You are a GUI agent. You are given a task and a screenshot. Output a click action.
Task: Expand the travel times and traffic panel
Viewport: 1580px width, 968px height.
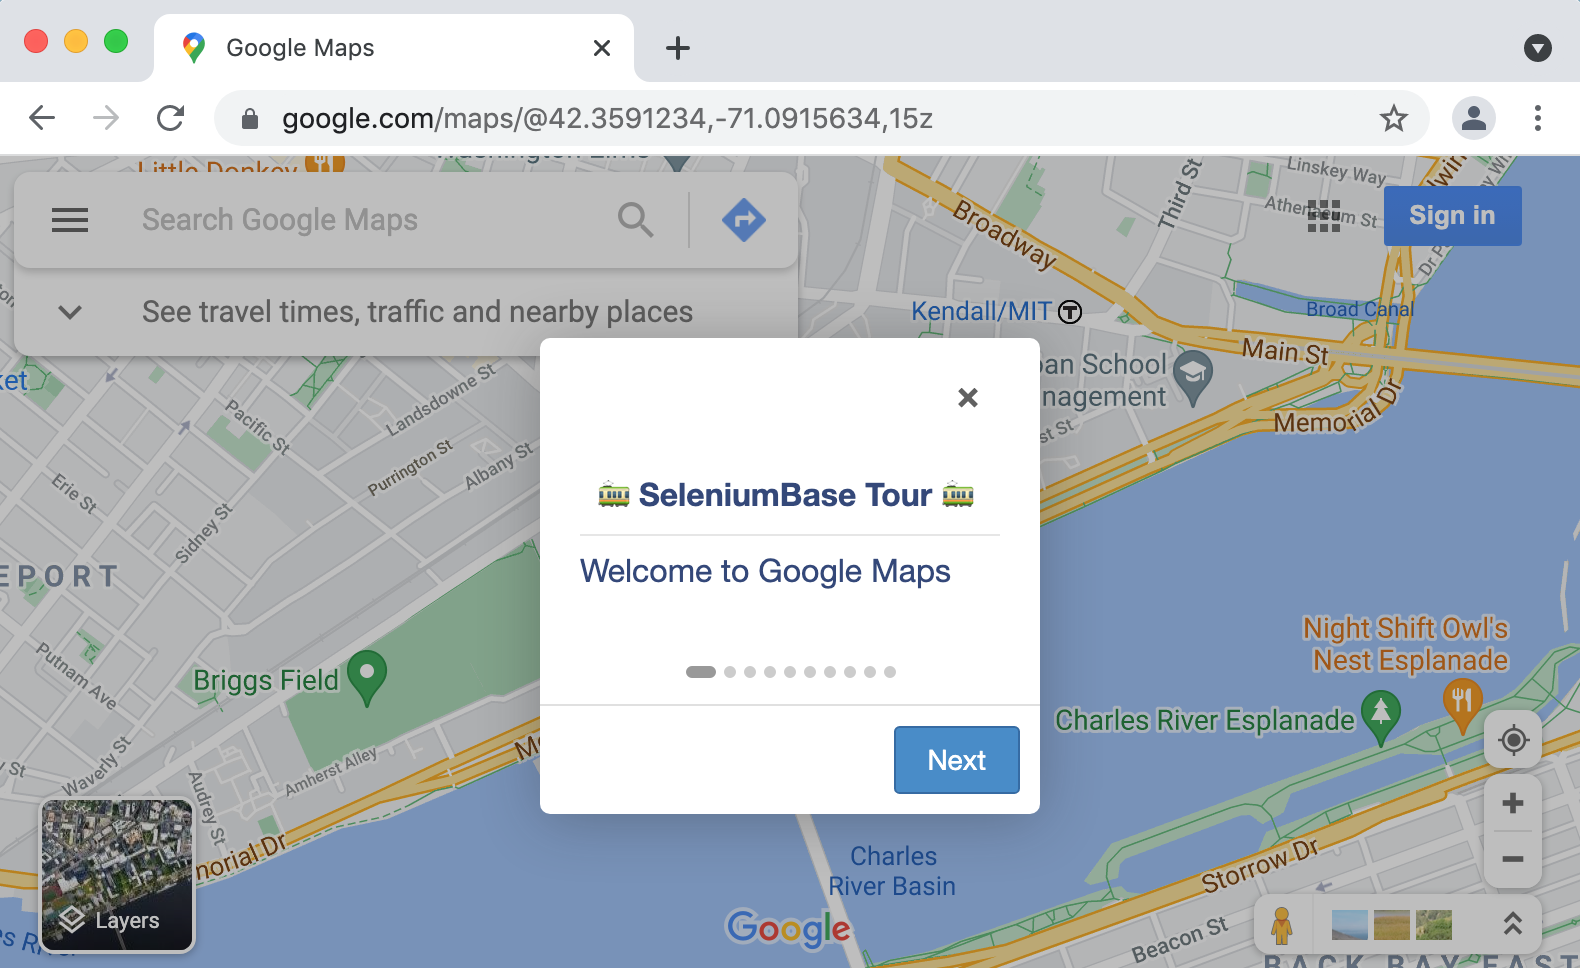70,312
